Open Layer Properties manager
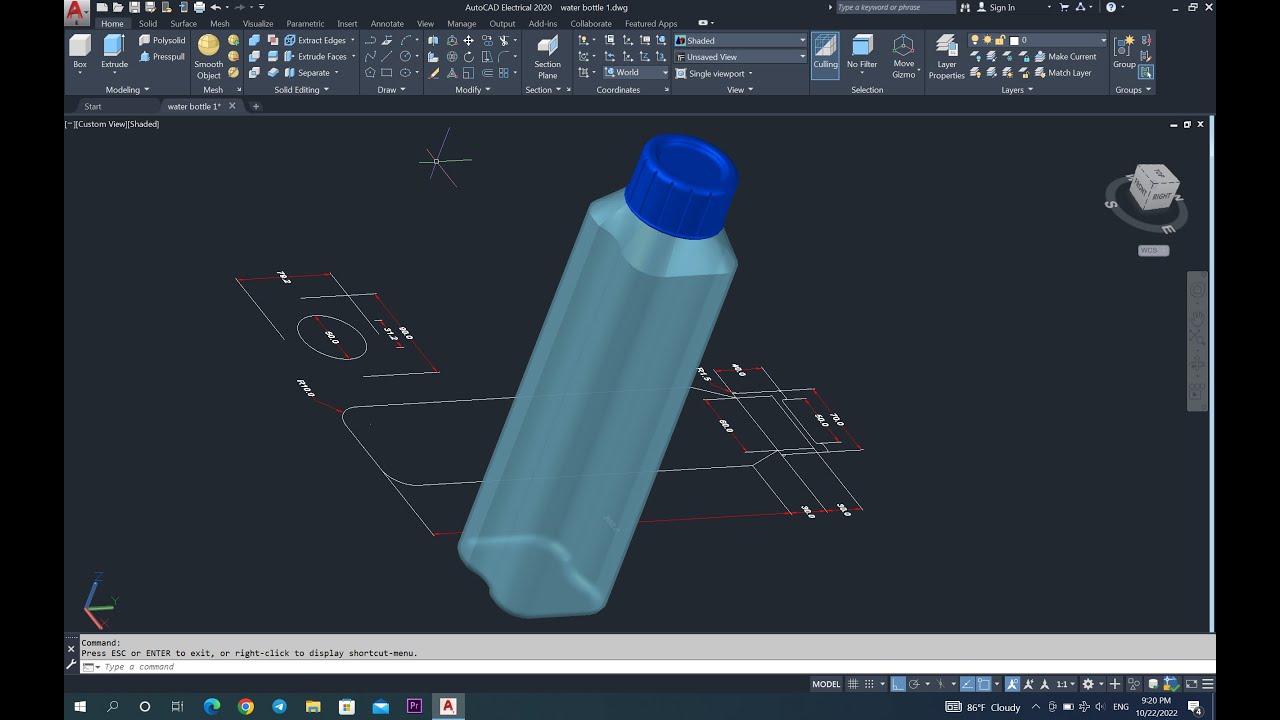The image size is (1280, 720). pyautogui.click(x=946, y=57)
